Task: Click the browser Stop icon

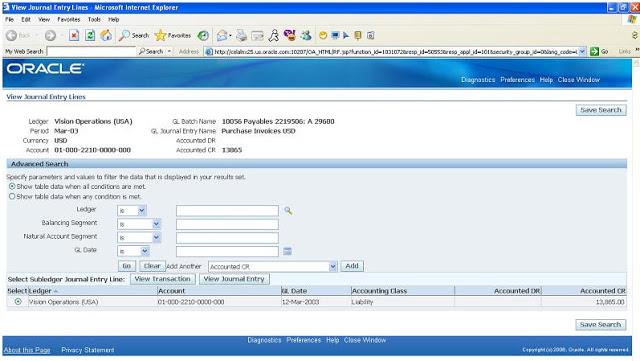Action: (x=74, y=36)
